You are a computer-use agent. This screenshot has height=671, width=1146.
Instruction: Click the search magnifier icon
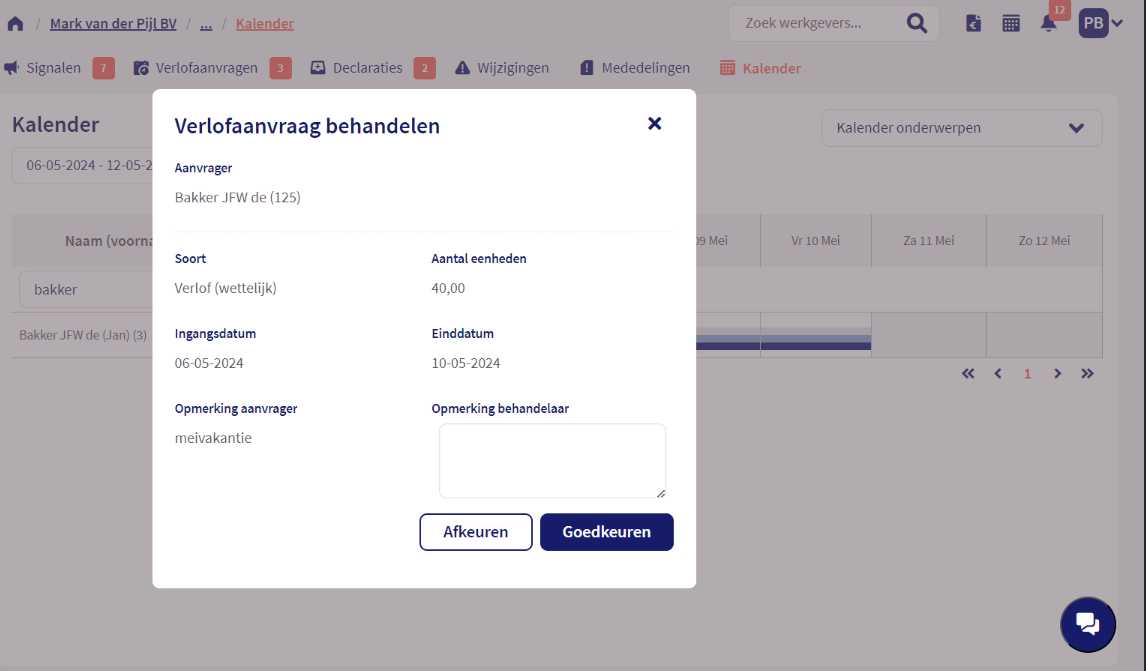916,23
